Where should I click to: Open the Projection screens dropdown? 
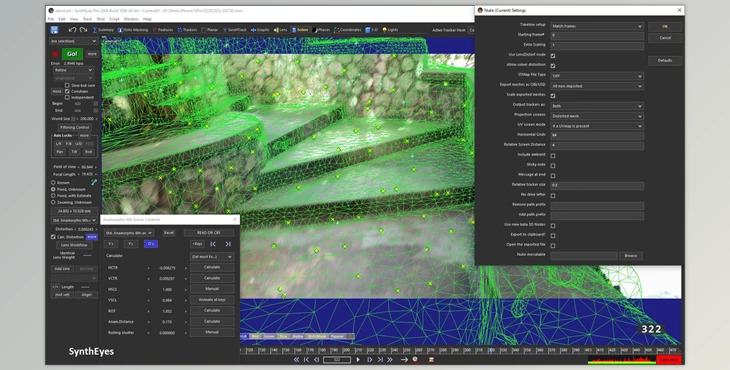point(597,116)
